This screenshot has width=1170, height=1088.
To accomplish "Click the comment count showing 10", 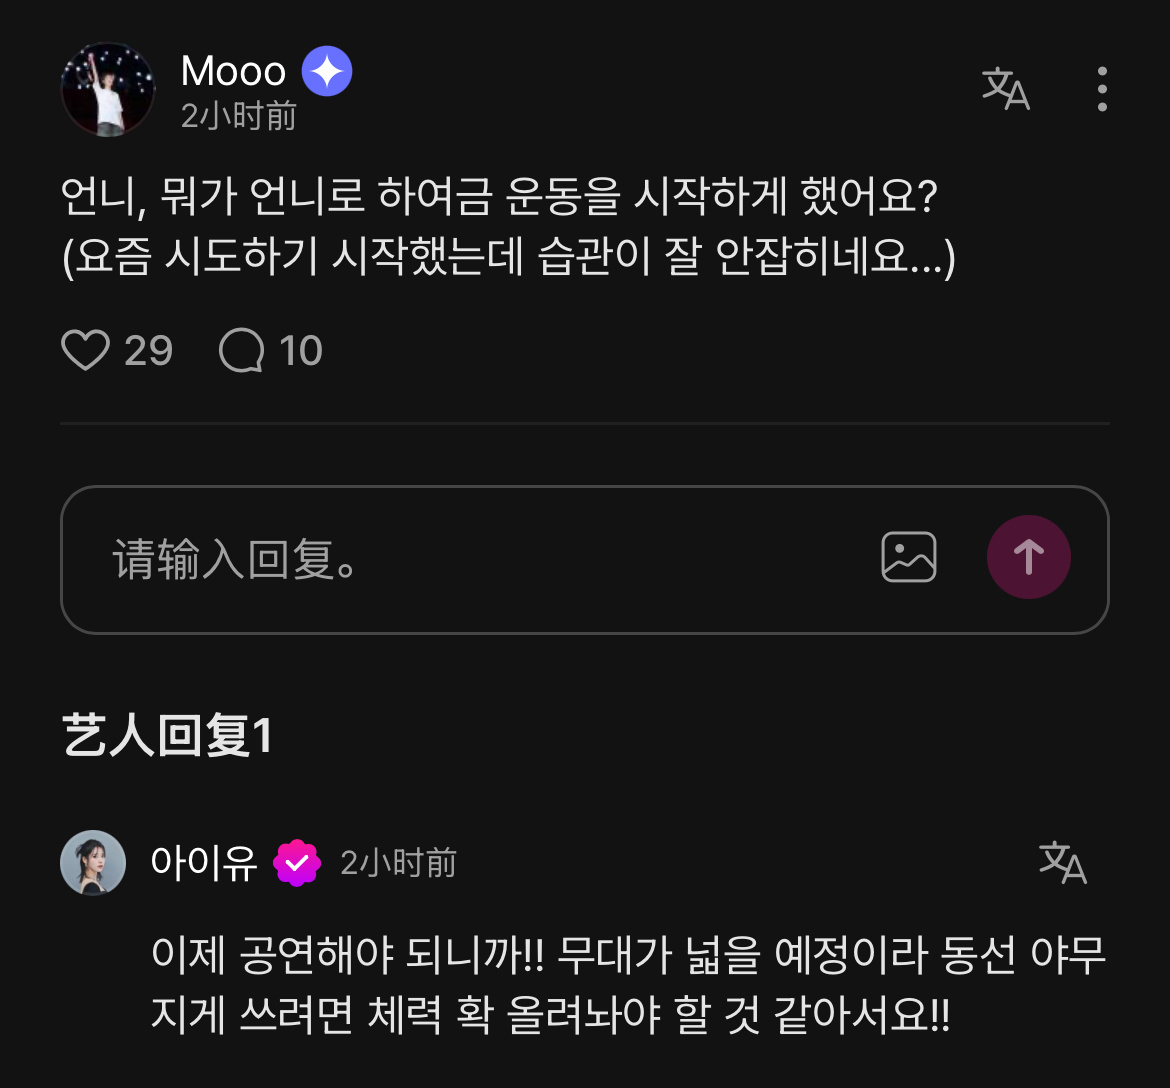I will click(301, 349).
